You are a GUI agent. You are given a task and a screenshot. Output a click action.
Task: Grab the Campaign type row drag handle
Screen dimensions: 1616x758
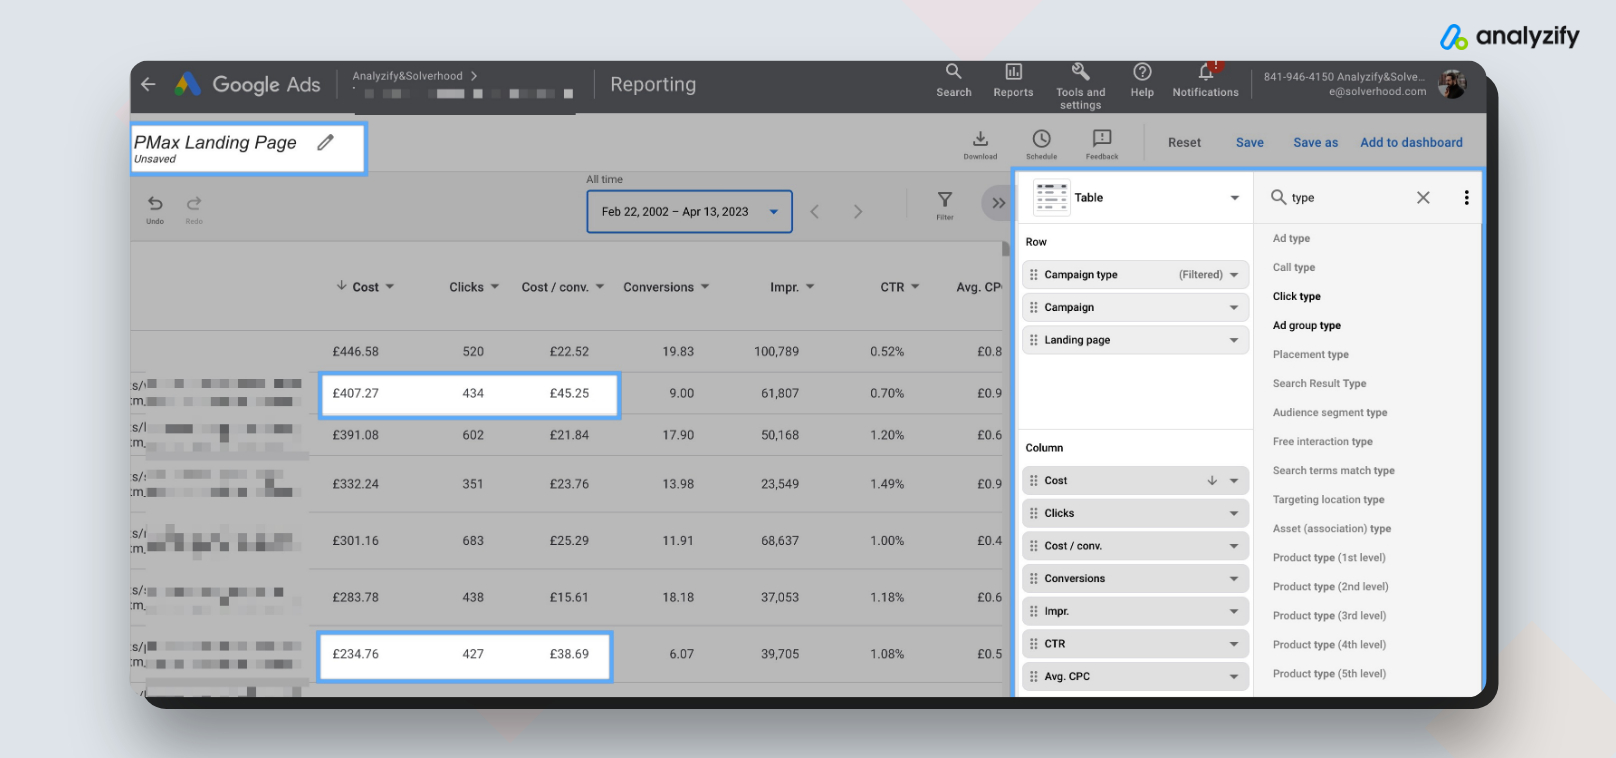tap(1033, 275)
